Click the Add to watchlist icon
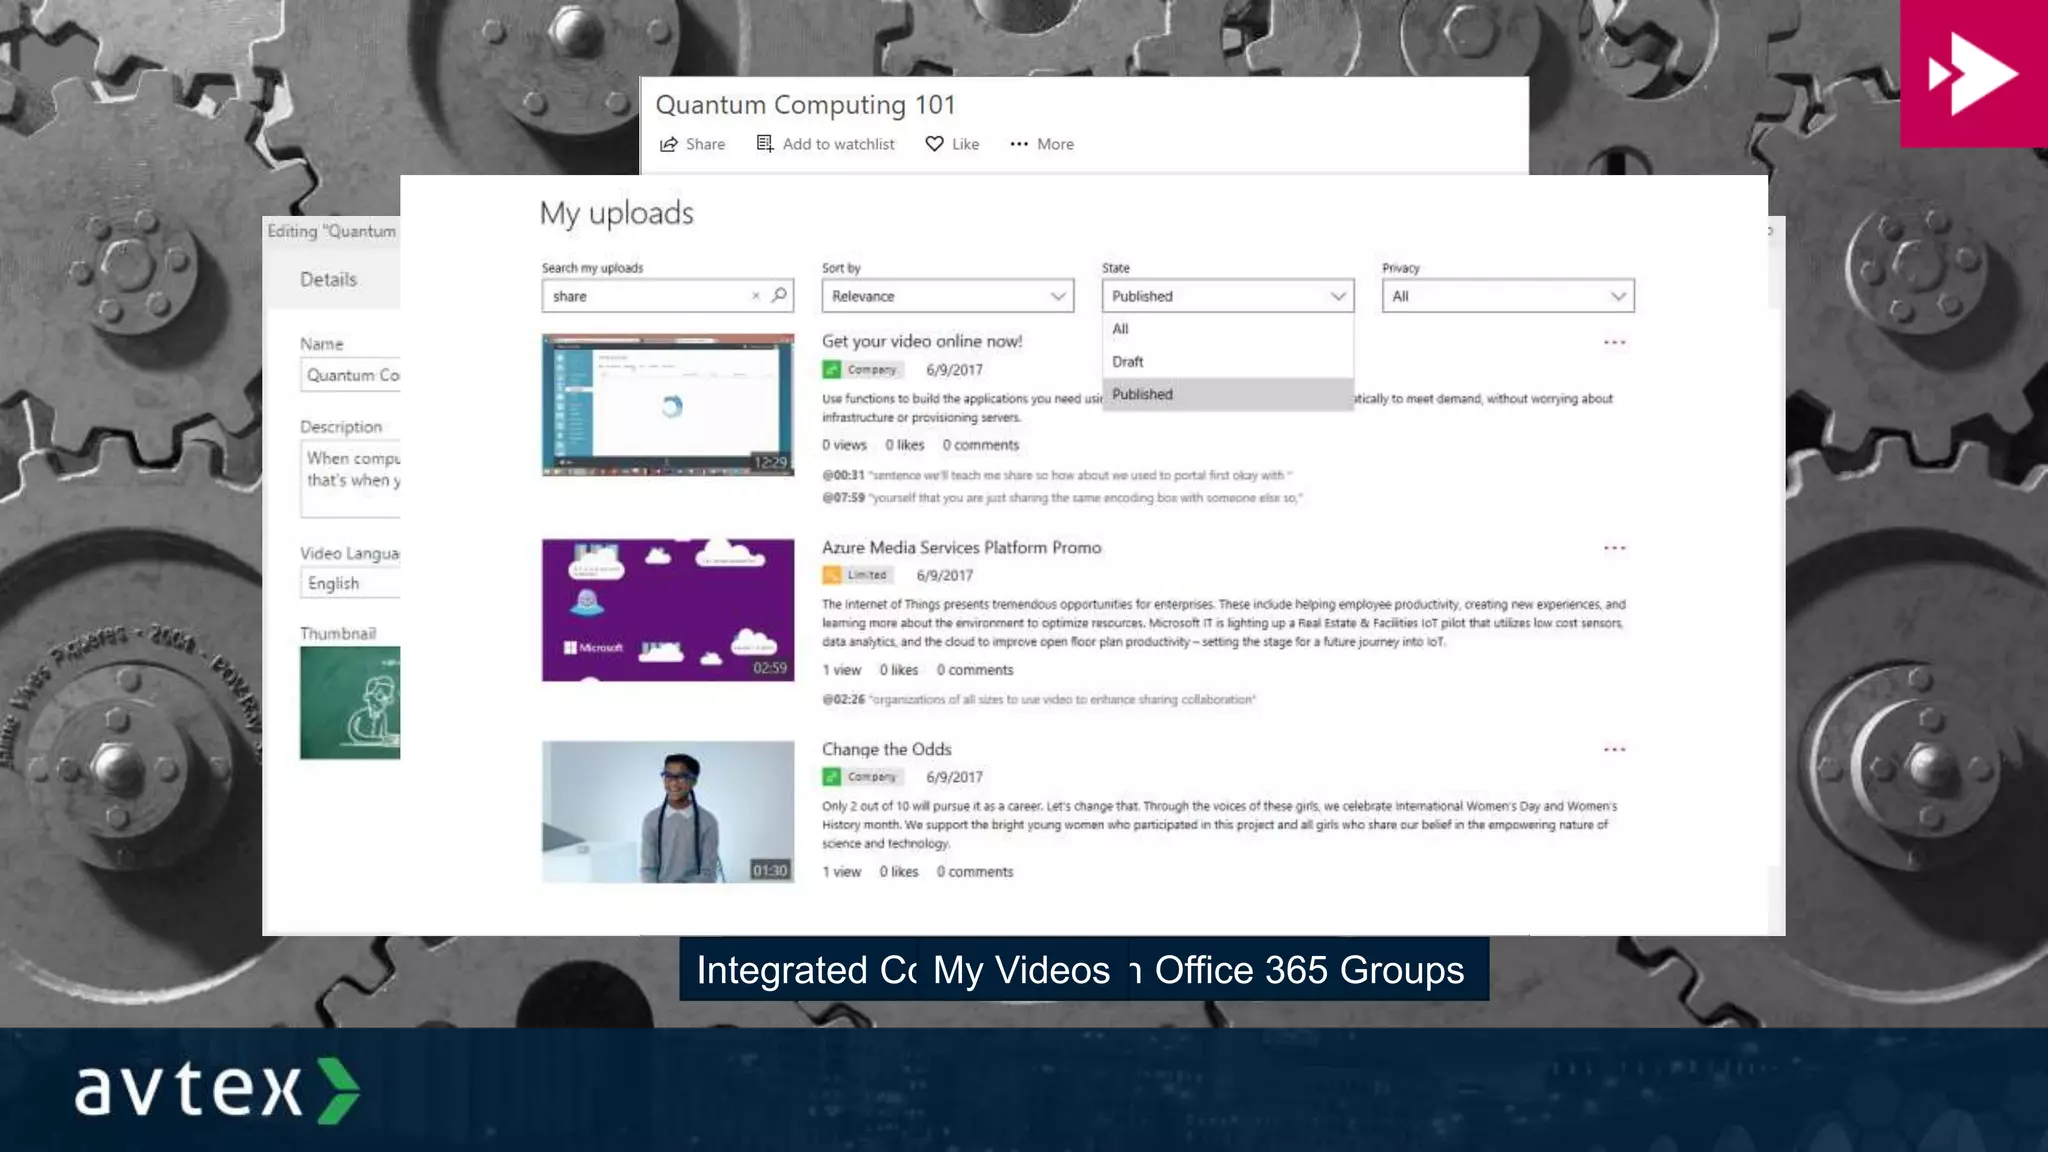The image size is (2048, 1152). click(x=765, y=144)
